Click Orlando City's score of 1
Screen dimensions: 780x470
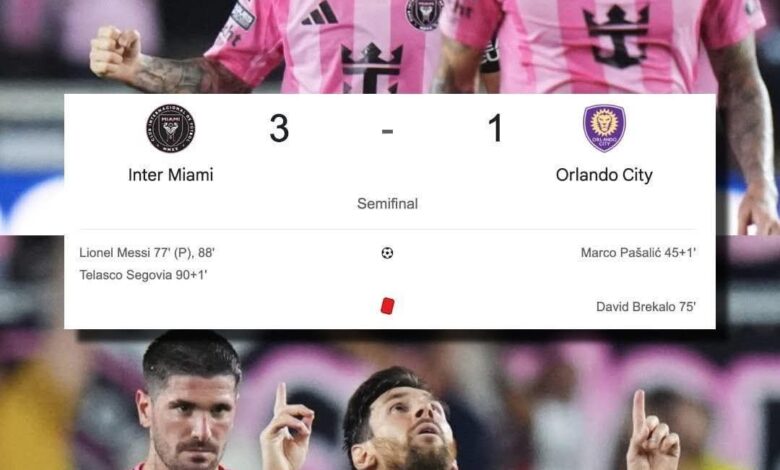coord(495,128)
